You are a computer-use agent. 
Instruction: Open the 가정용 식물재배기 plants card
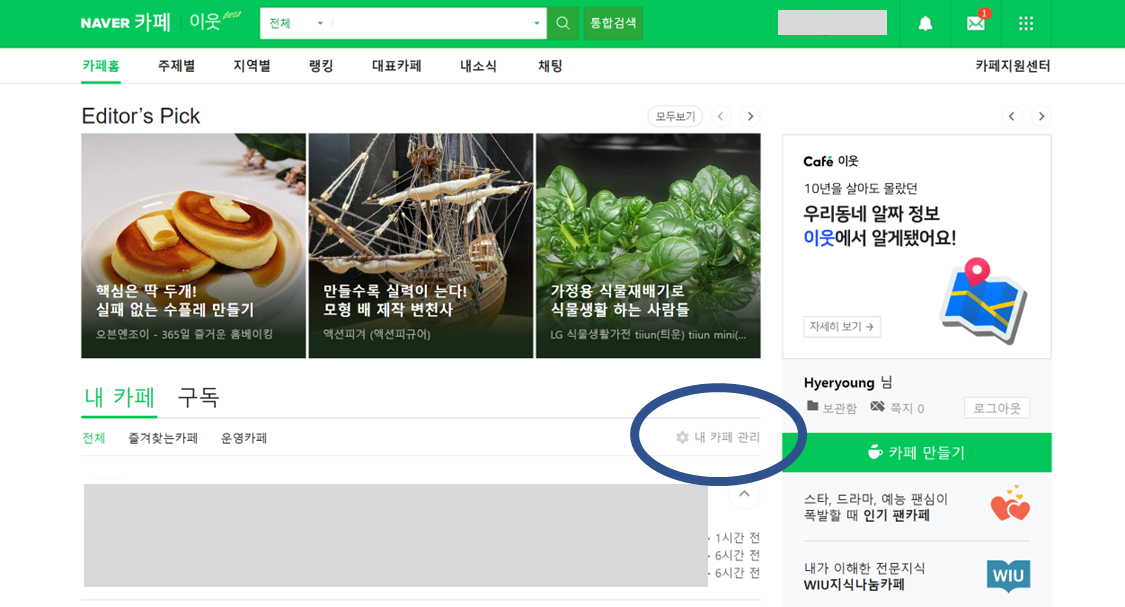pos(649,245)
